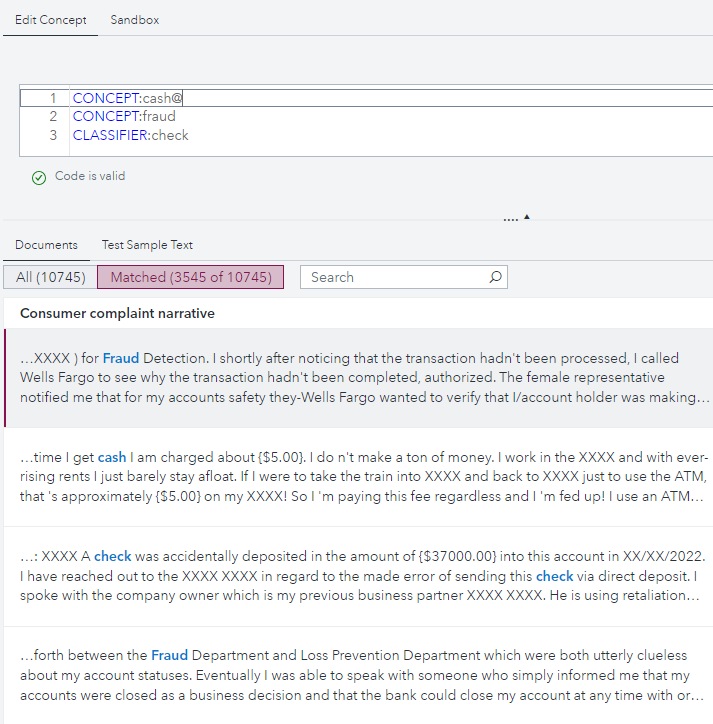Show All (10745) documents
Screen dimensions: 713x724
click(x=50, y=277)
